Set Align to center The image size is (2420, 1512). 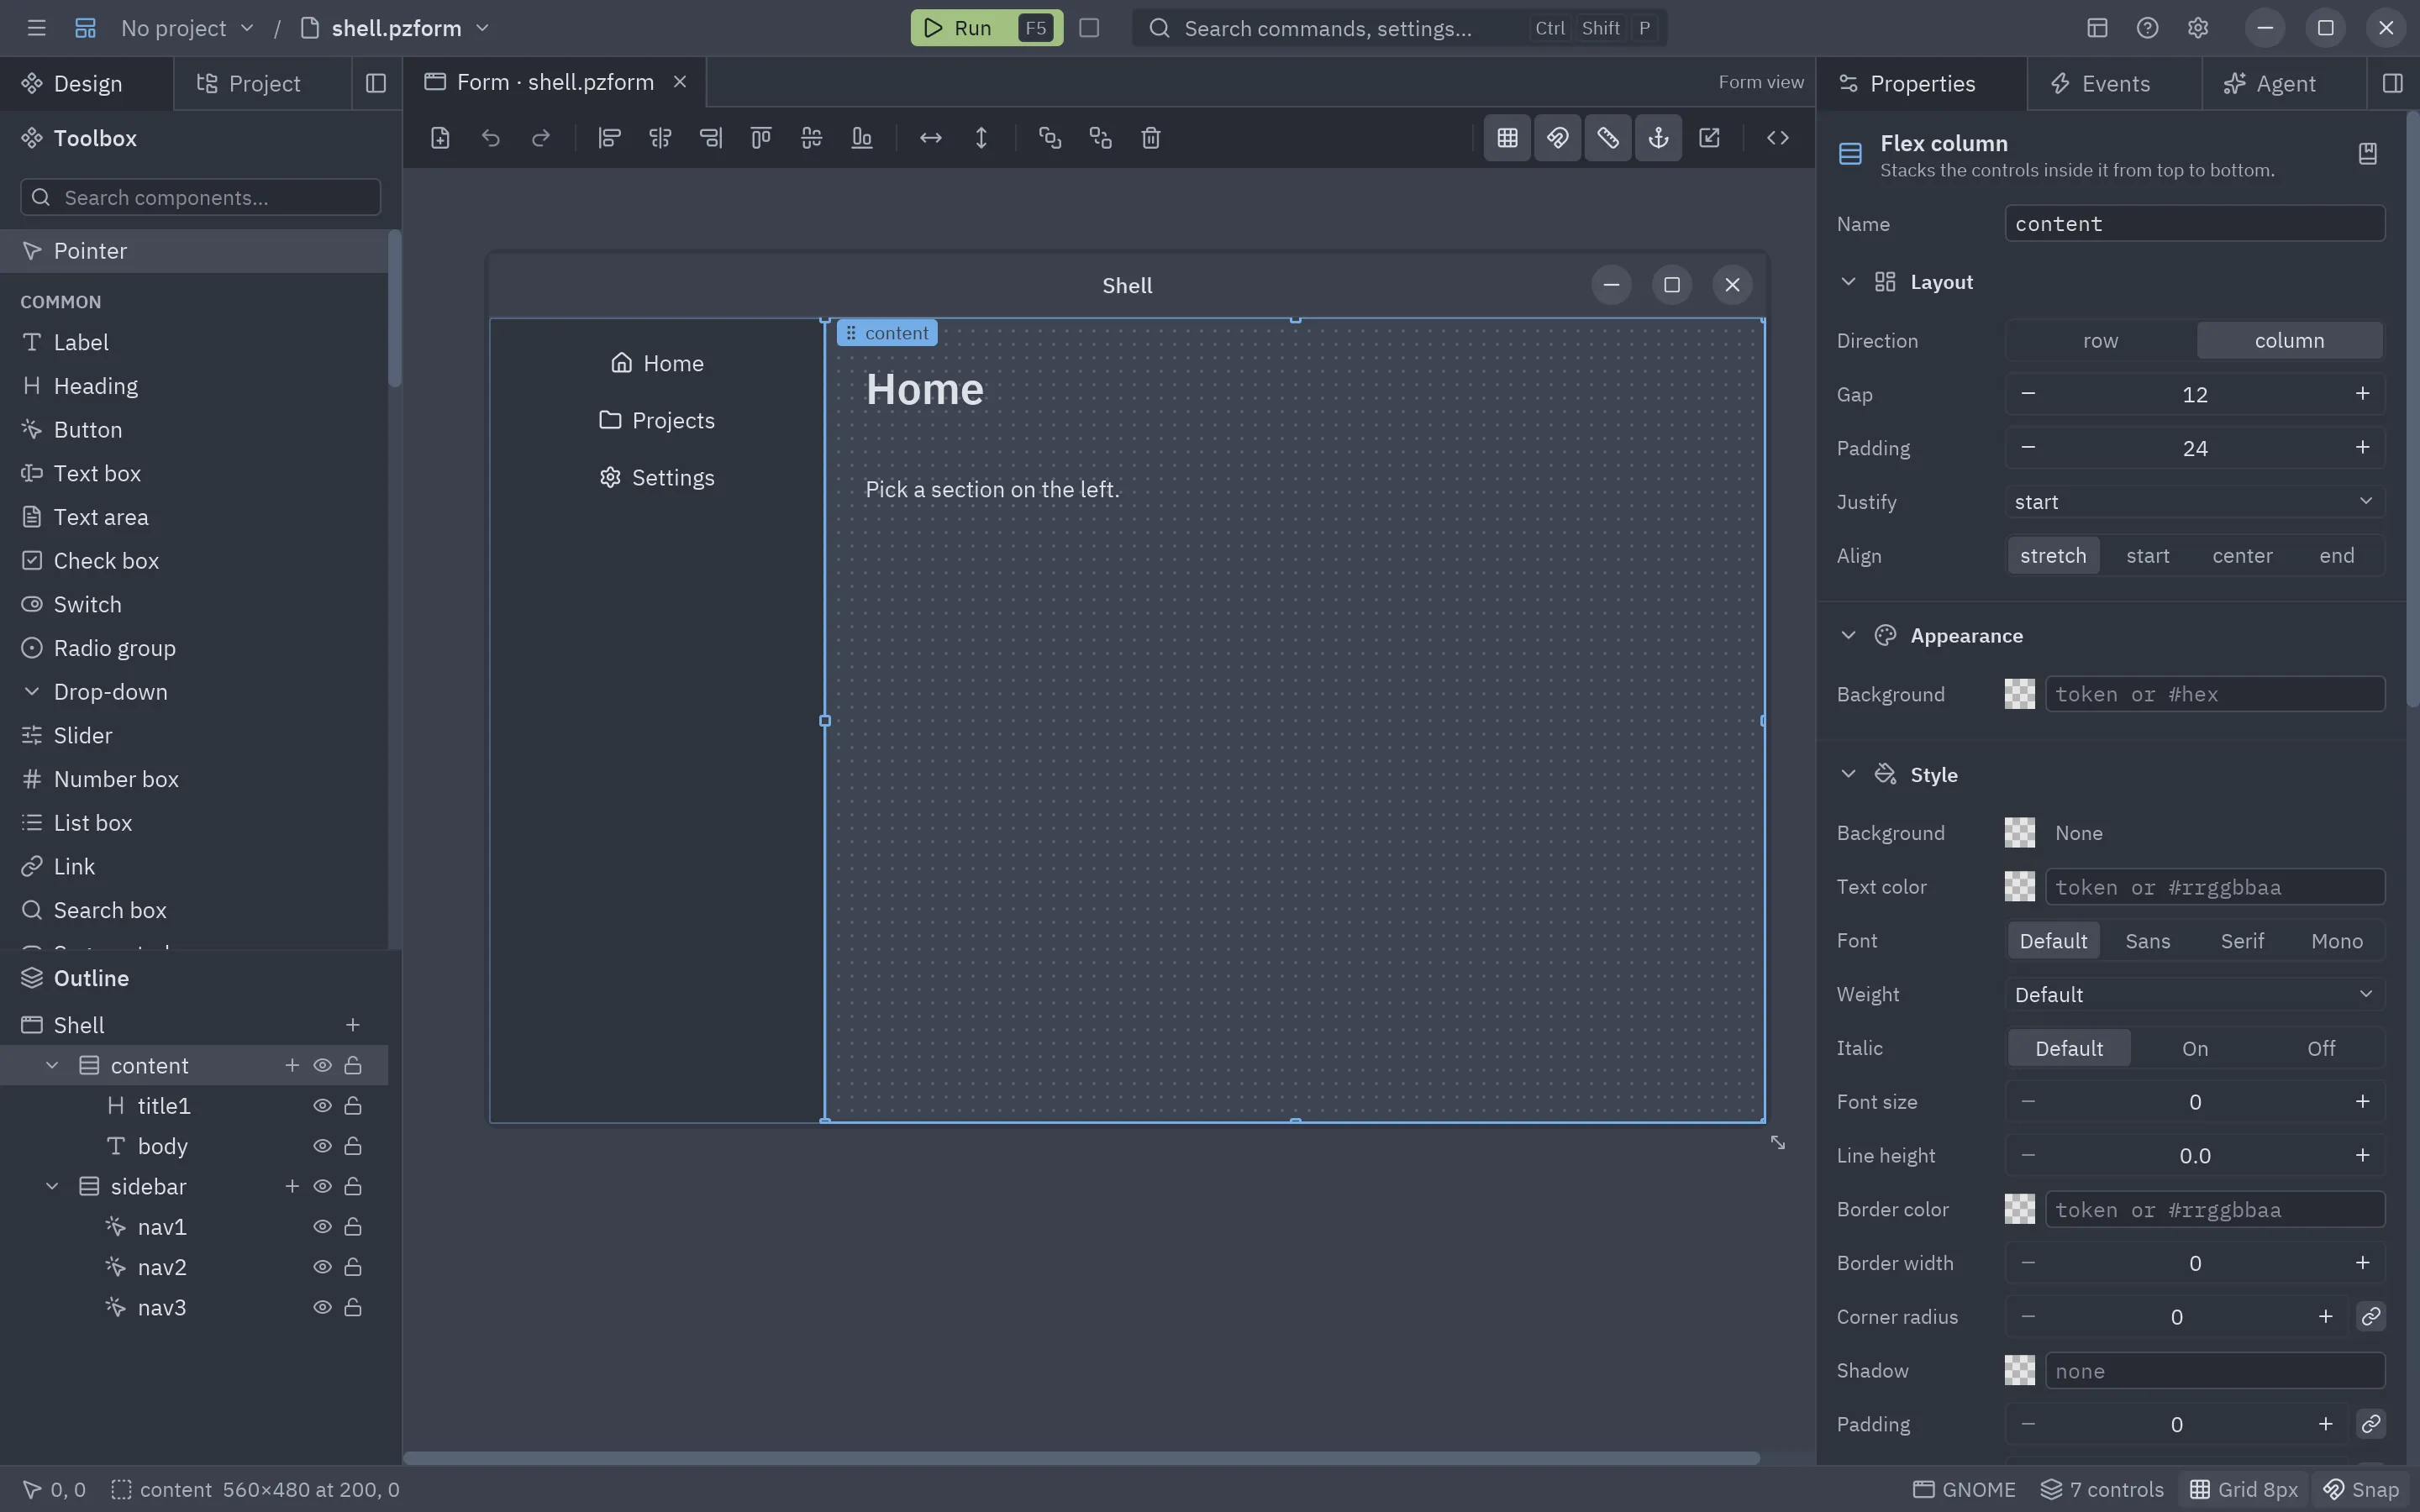pyautogui.click(x=2242, y=556)
